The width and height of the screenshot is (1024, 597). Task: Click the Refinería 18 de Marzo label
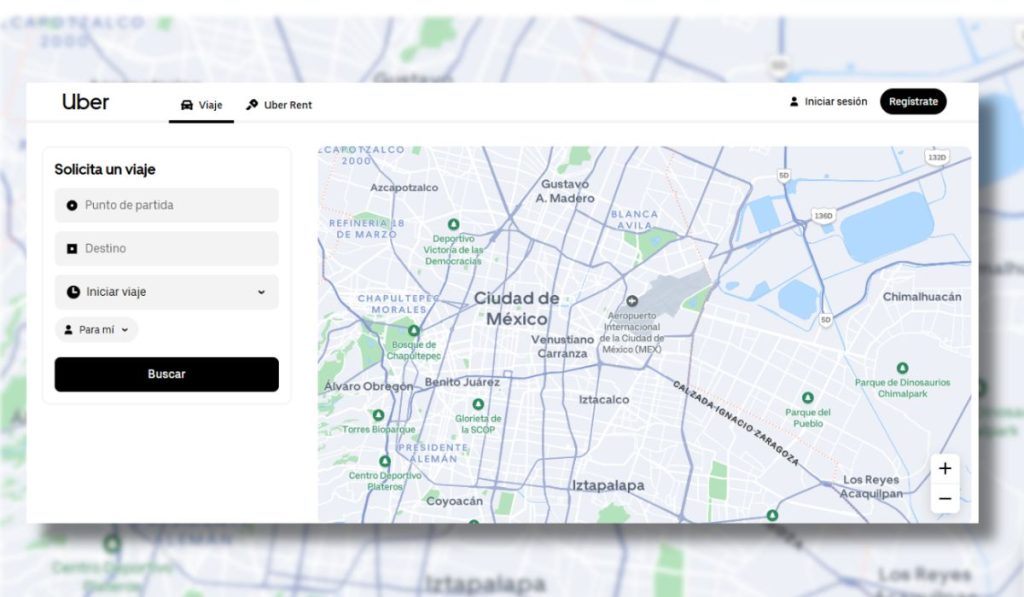366,229
